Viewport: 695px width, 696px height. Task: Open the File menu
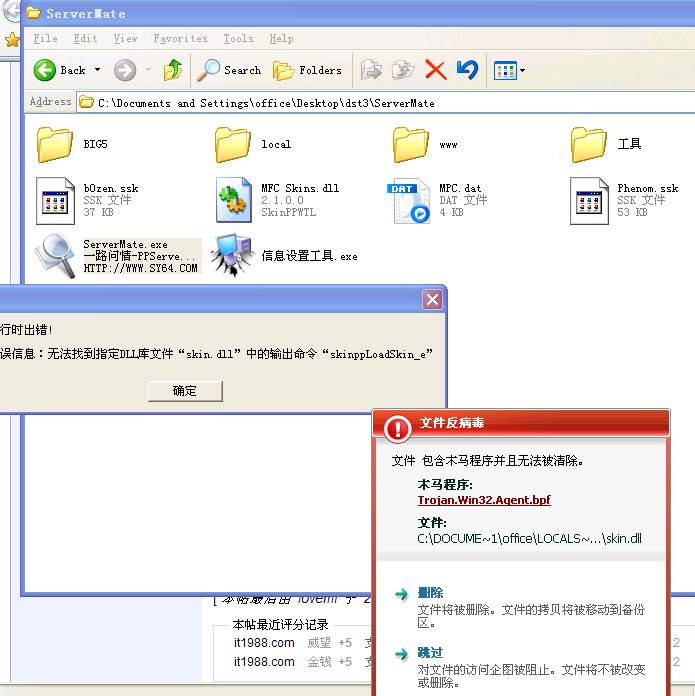46,39
